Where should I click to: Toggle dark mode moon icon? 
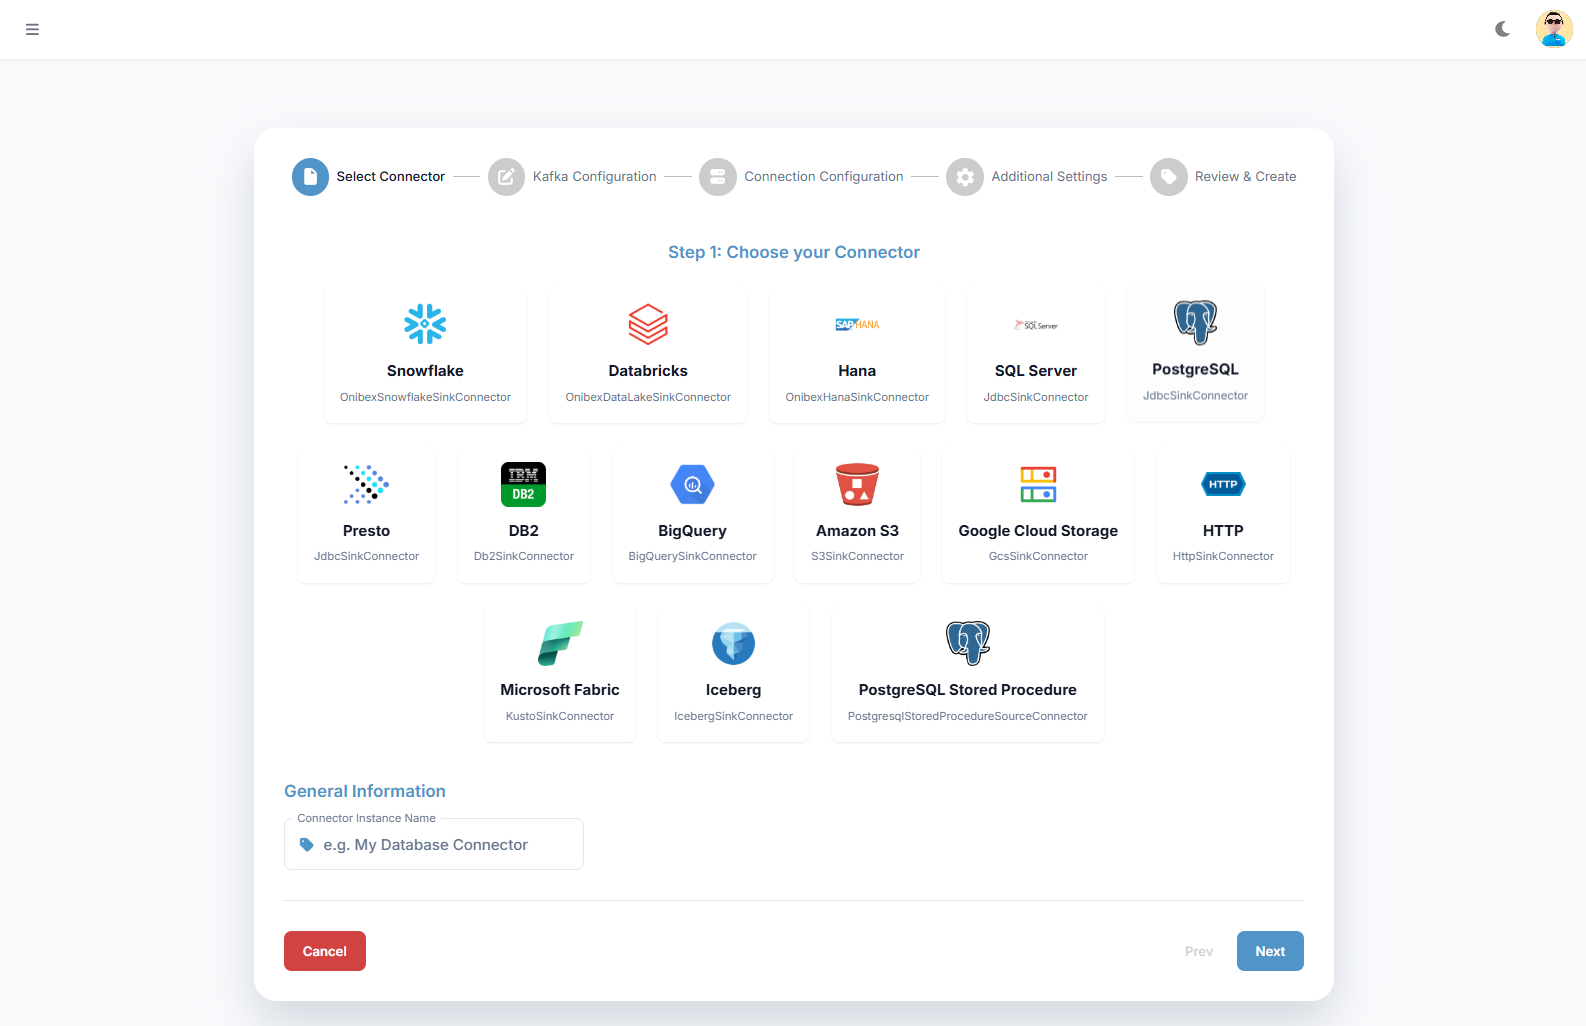coord(1502,29)
